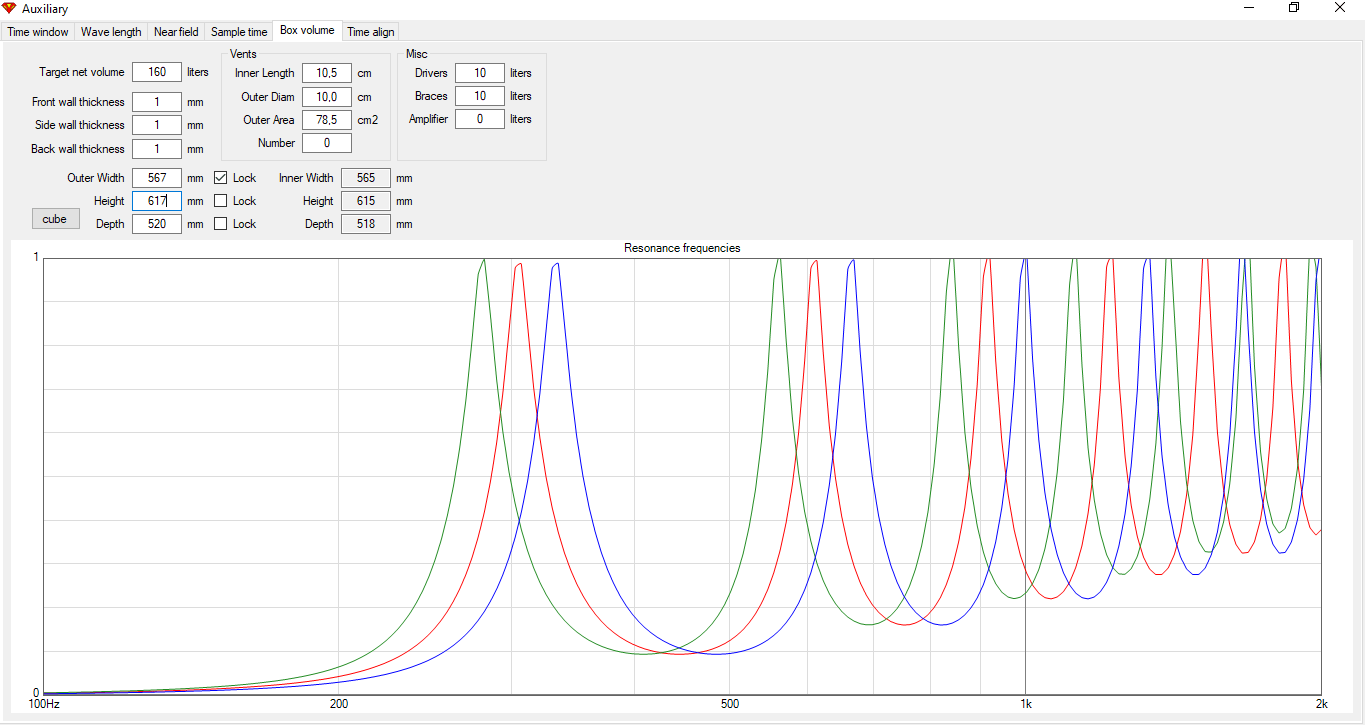This screenshot has height=725, width=1365.
Task: Click the Target net volume field
Action: (157, 72)
